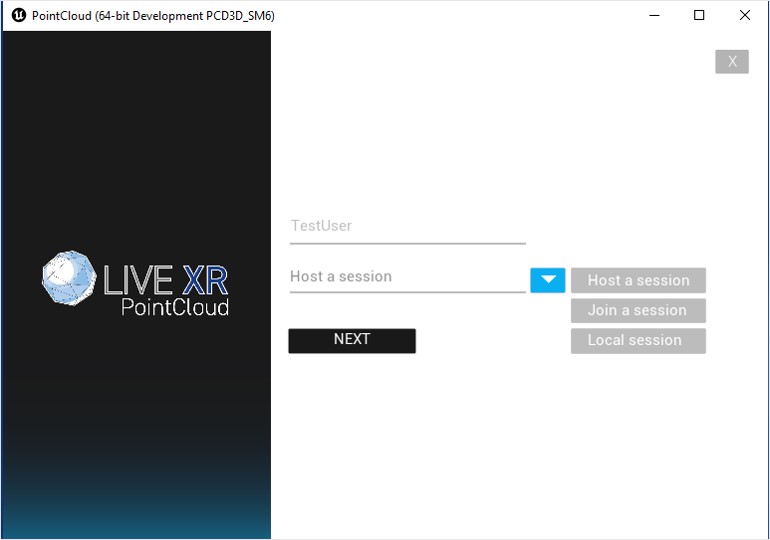Click the TestUser username input field
This screenshot has width=770, height=540.
tap(406, 226)
